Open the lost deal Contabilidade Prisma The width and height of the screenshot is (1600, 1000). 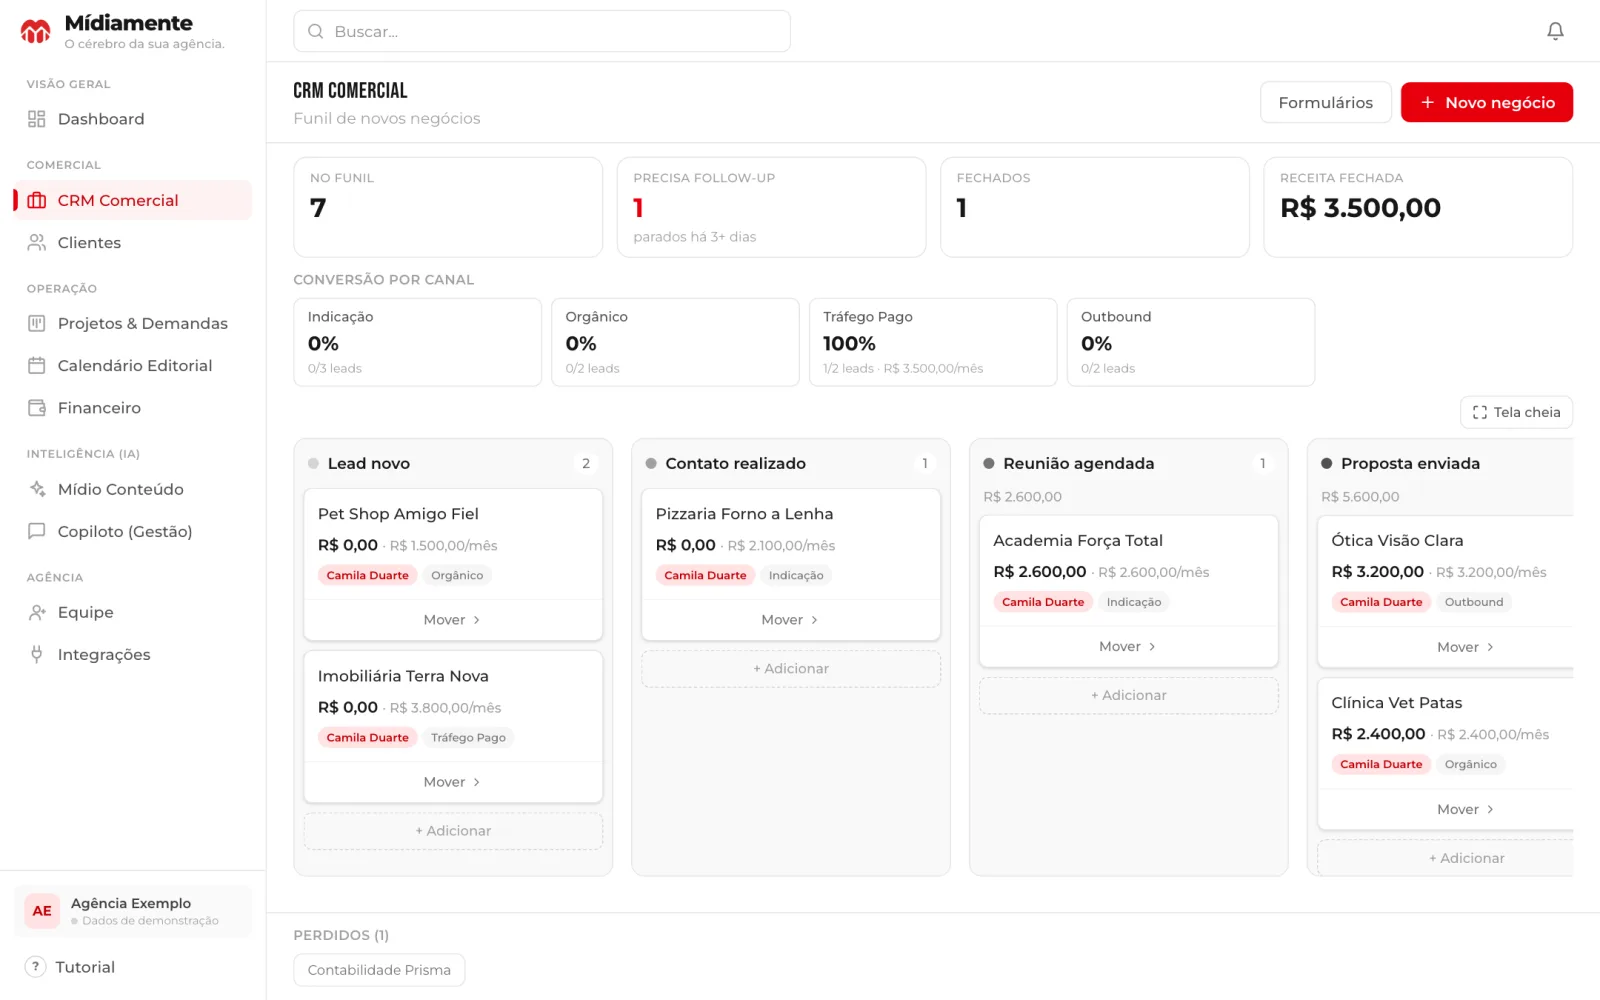(379, 970)
